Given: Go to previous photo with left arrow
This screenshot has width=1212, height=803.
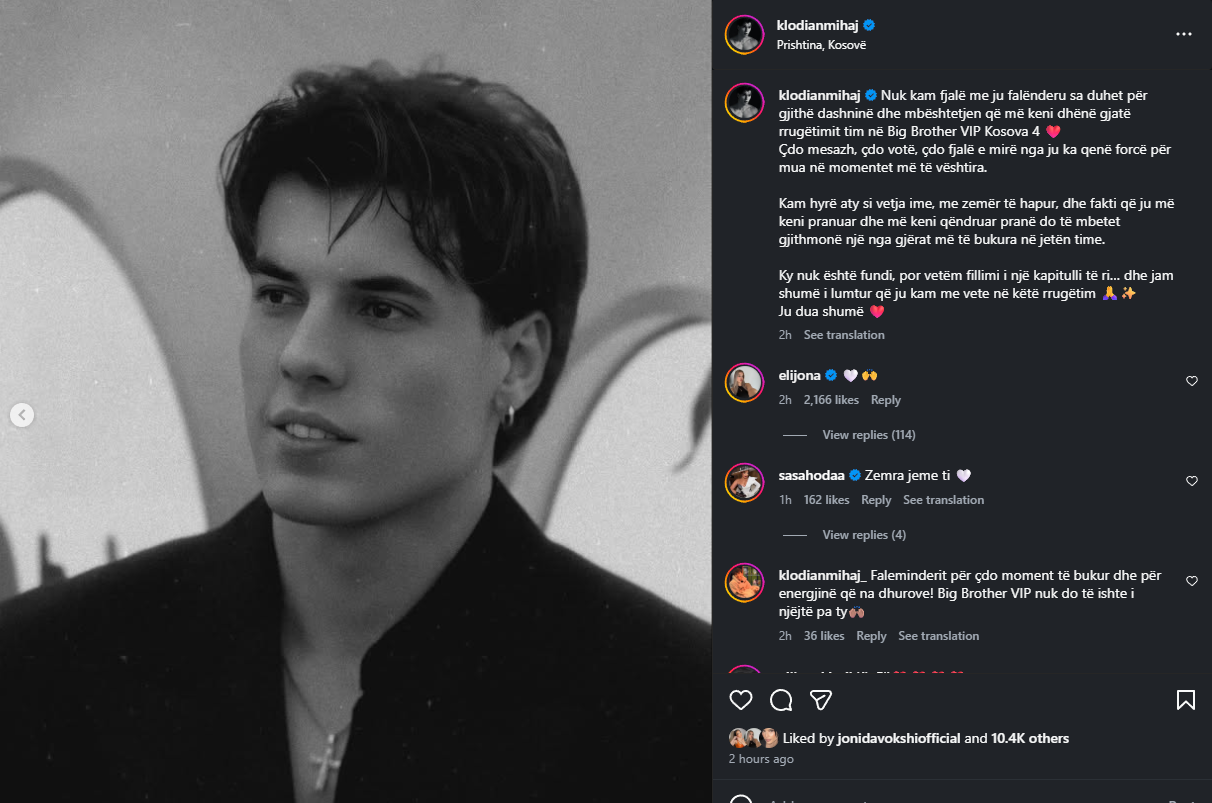Looking at the screenshot, I should (x=22, y=415).
